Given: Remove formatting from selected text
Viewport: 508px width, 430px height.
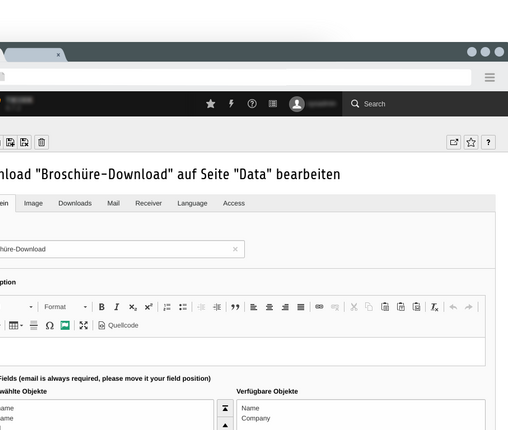Looking at the screenshot, I should [x=434, y=307].
